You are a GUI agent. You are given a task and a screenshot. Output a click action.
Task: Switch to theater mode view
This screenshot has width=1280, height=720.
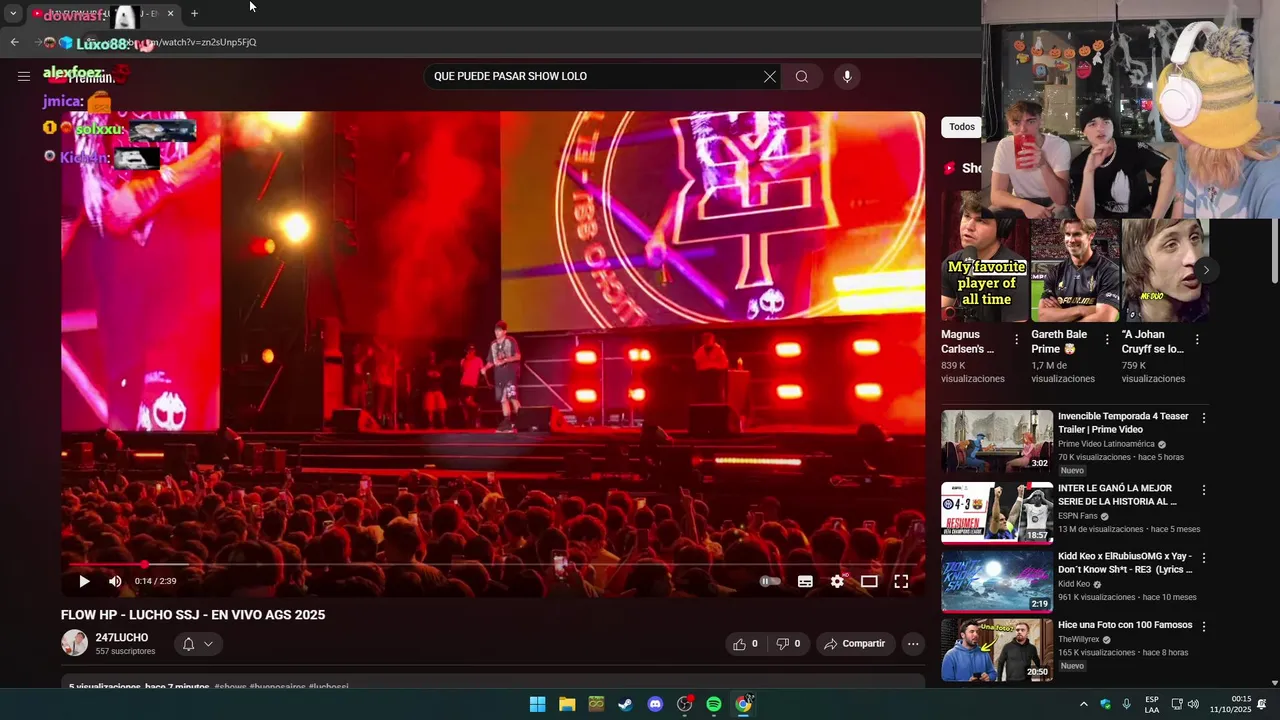pos(869,581)
